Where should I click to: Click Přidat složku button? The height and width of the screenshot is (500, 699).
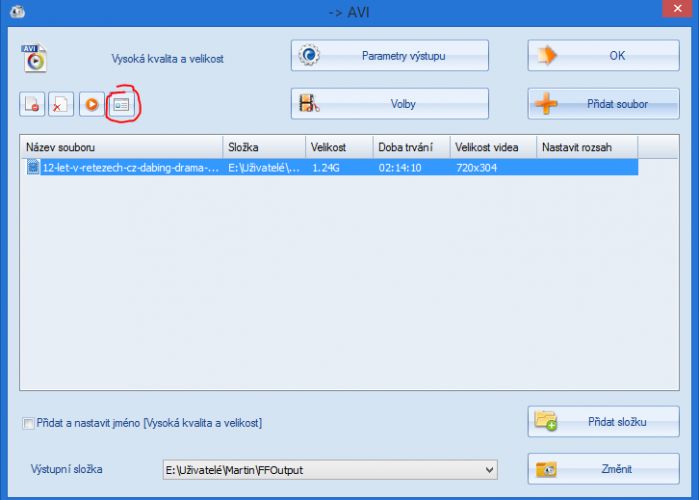[x=604, y=422]
